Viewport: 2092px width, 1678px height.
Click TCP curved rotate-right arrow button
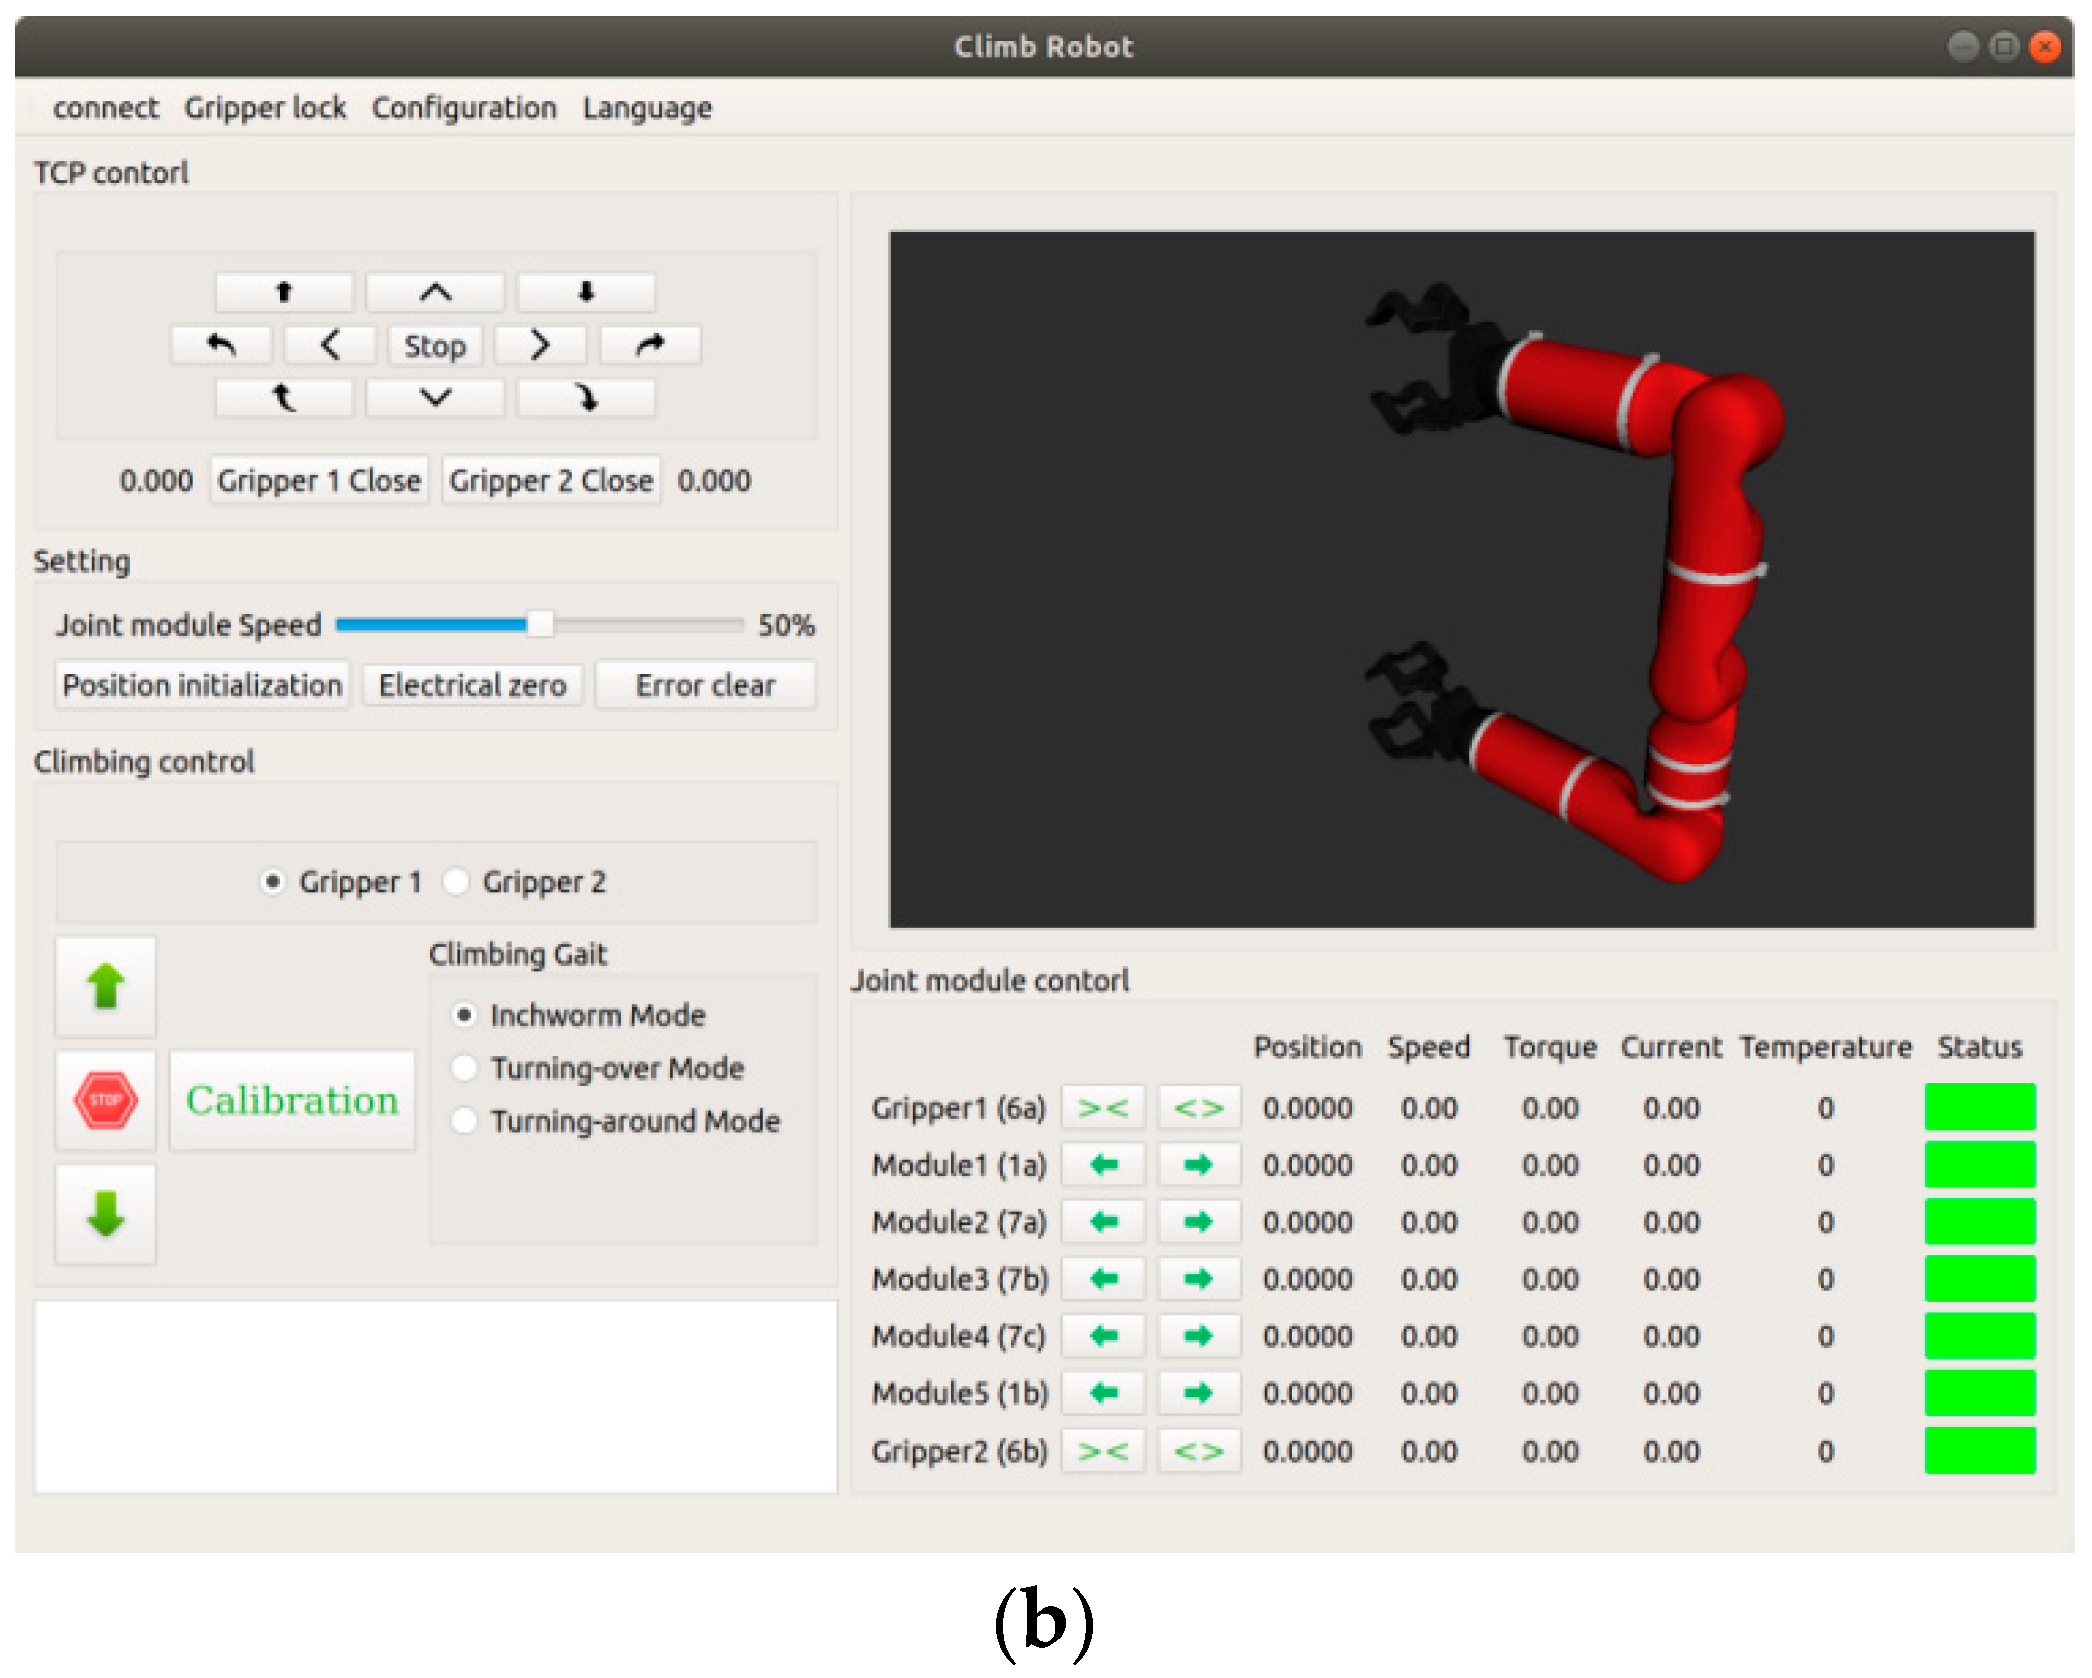coord(650,346)
